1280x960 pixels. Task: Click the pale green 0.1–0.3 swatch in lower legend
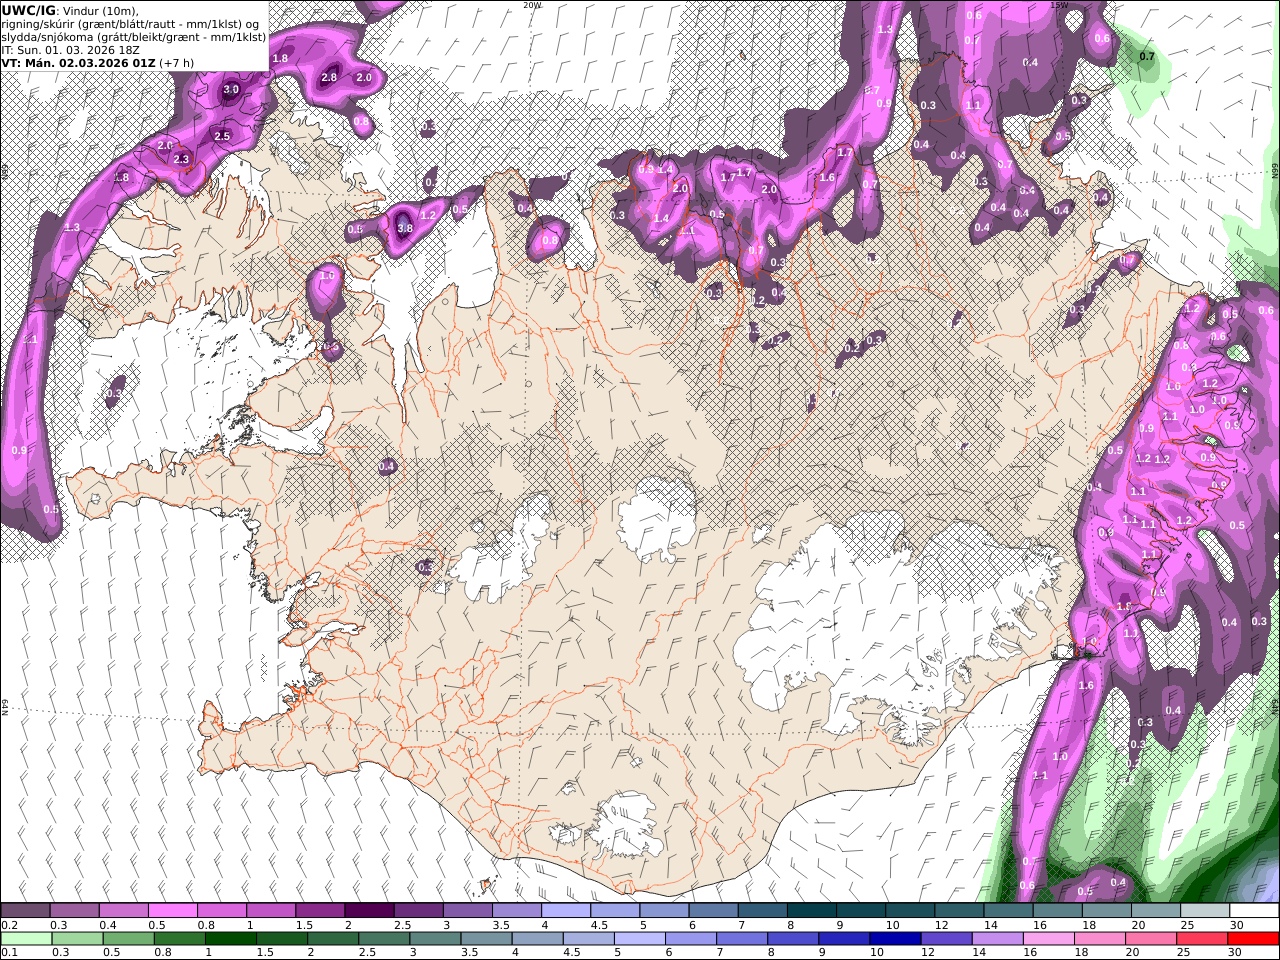tap(27, 939)
